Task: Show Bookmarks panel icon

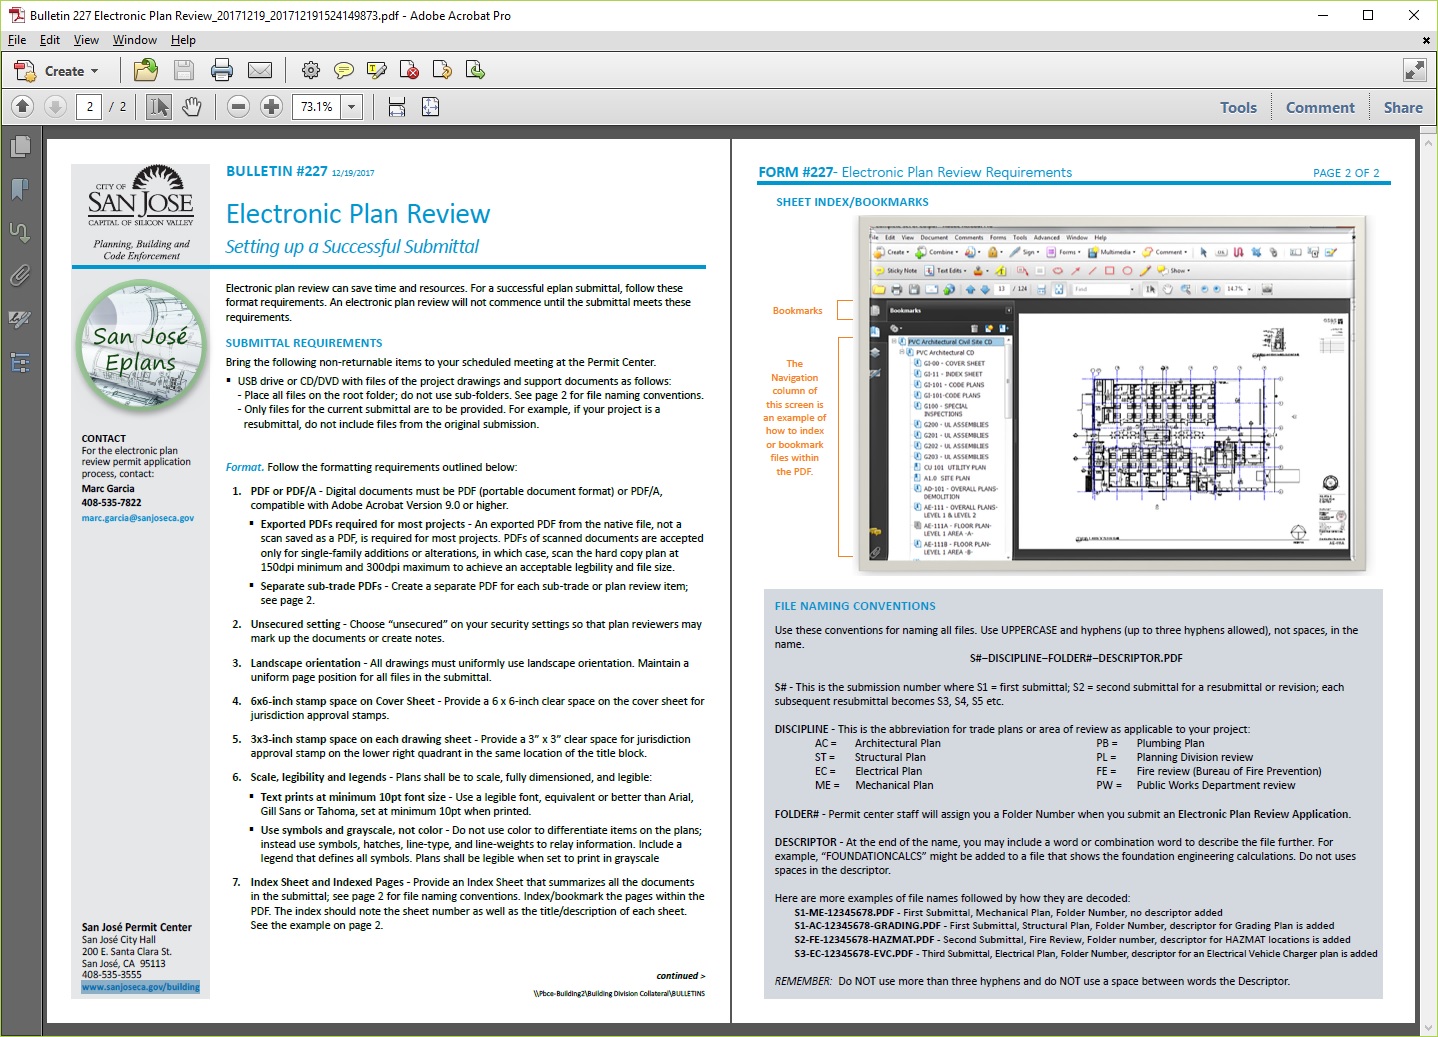Action: pyautogui.click(x=20, y=190)
